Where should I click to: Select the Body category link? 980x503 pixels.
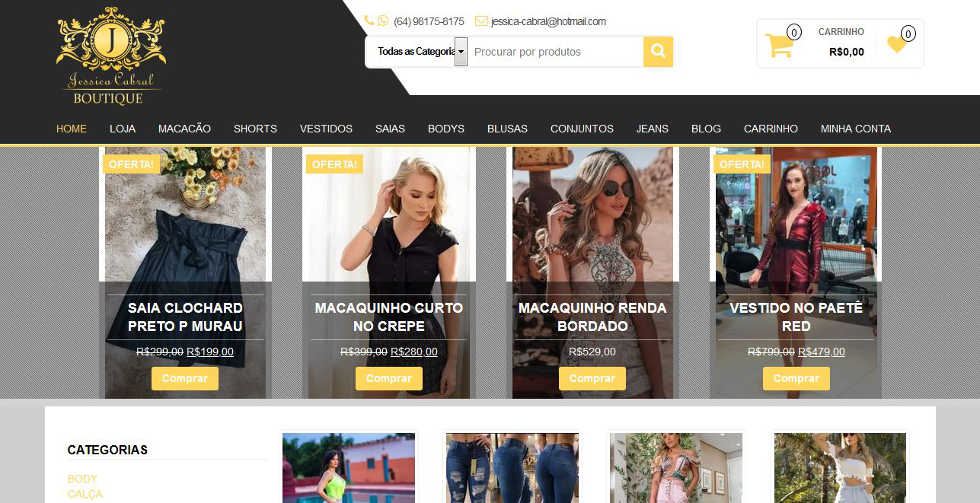pos(82,479)
